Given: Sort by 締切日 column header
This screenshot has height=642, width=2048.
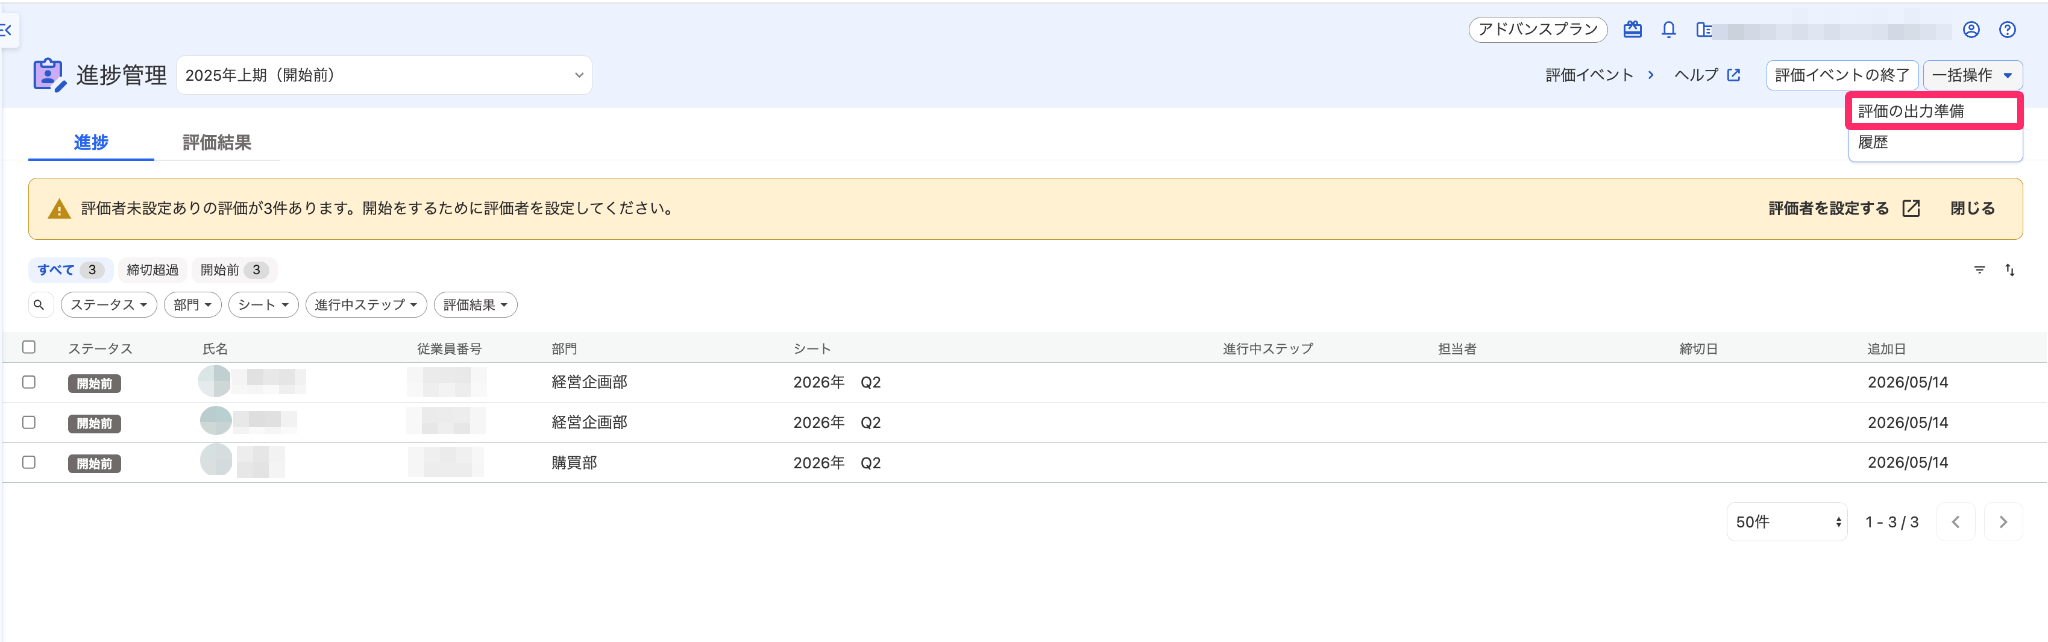Looking at the screenshot, I should click(1698, 349).
